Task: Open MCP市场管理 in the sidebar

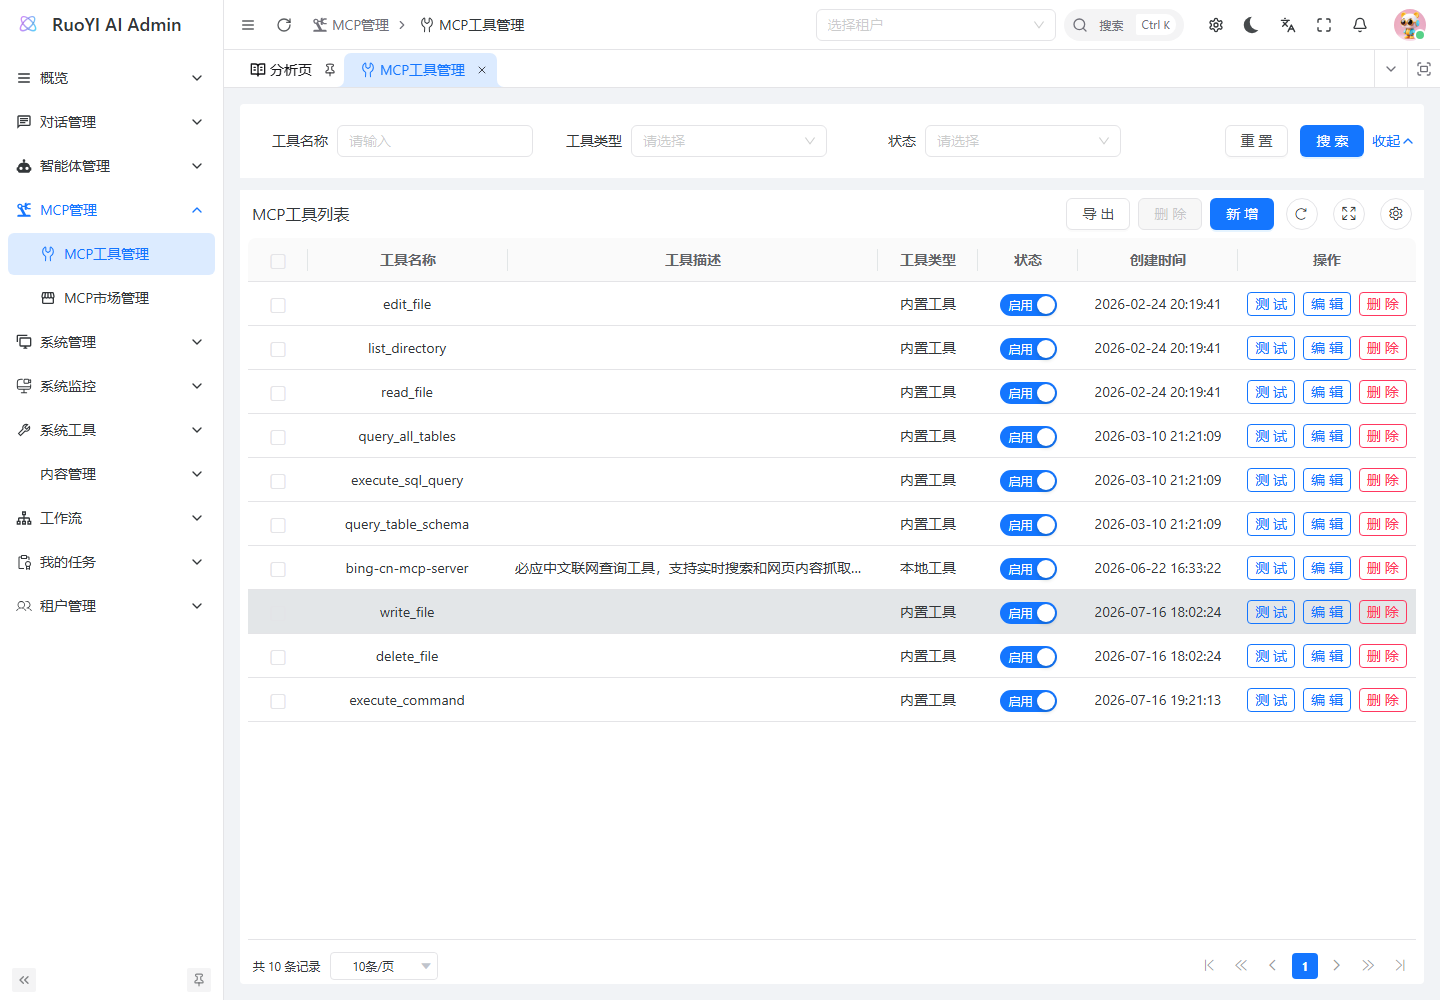Action: click(x=111, y=298)
